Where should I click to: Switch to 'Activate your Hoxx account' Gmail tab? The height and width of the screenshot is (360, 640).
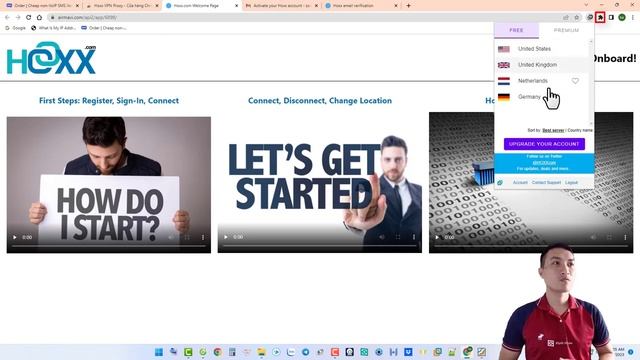(282, 6)
